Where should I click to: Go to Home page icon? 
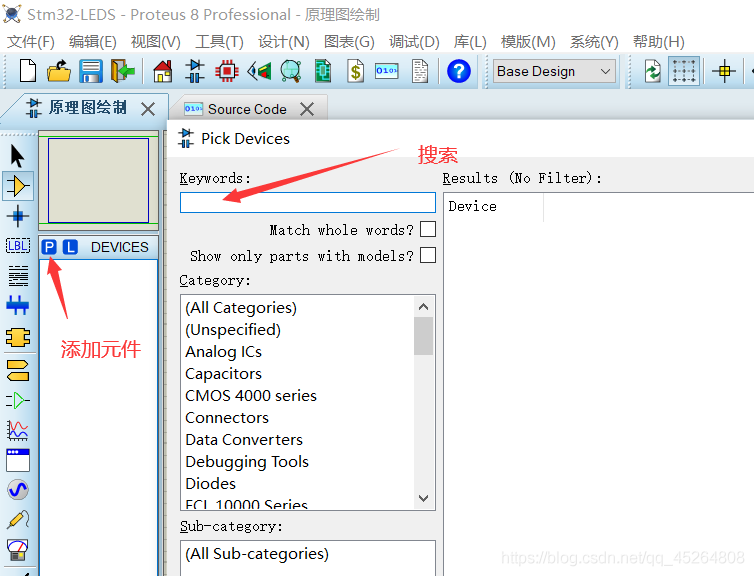[x=163, y=71]
